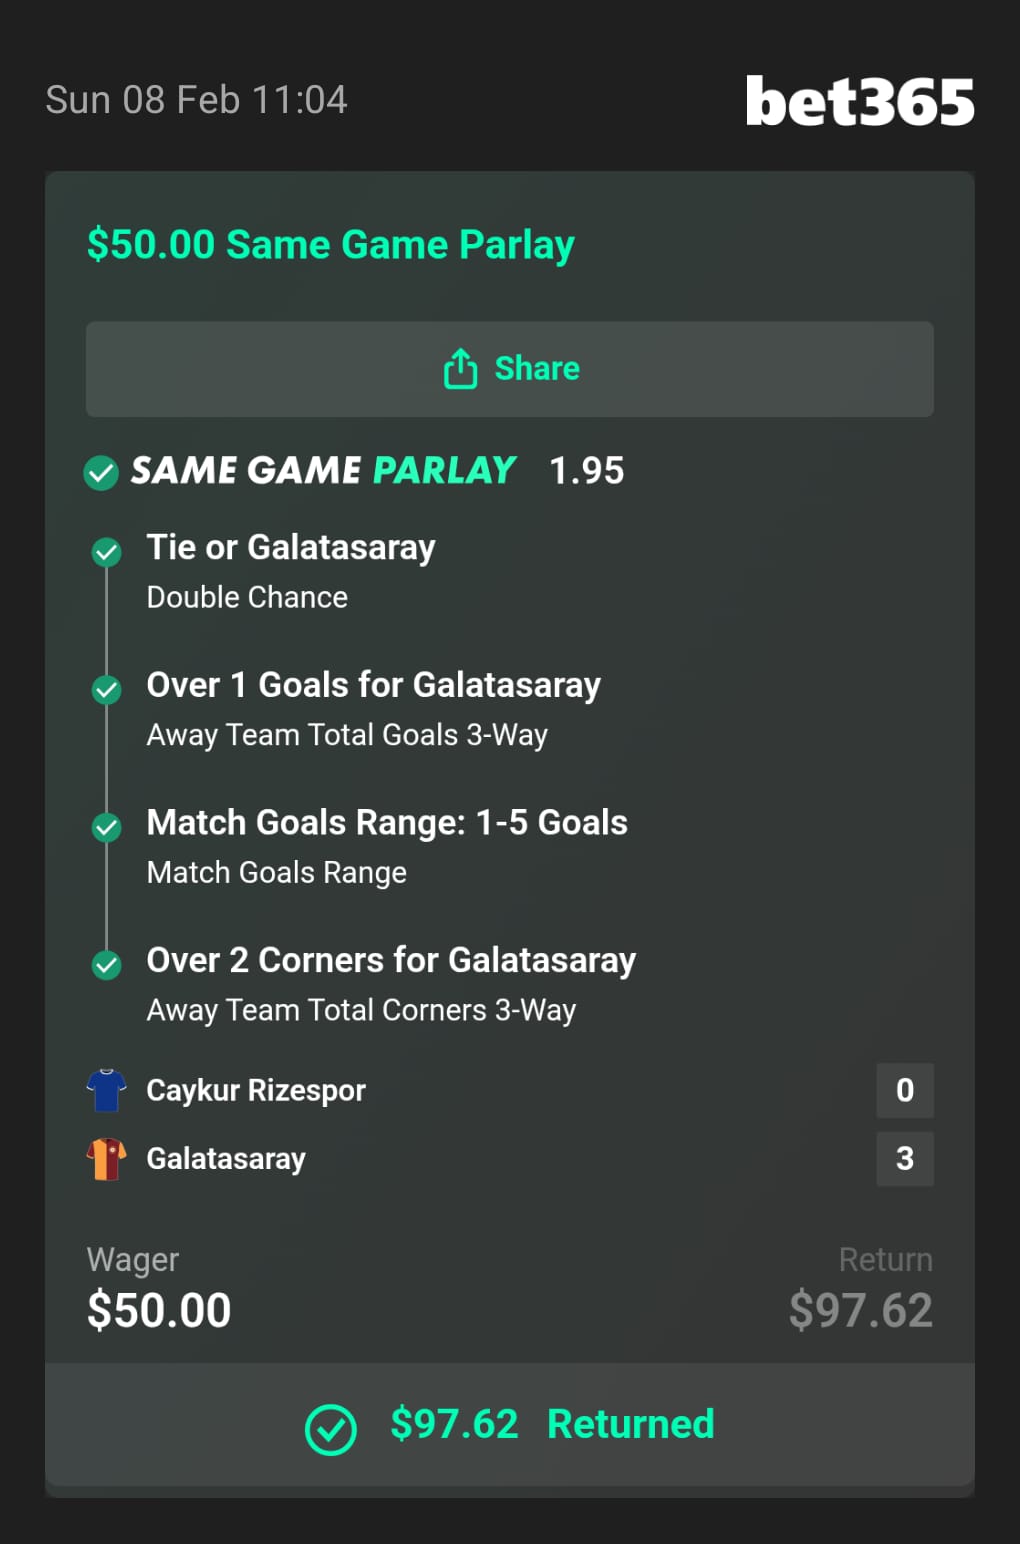This screenshot has width=1020, height=1544.
Task: Click the Galatasaray score box showing 3
Action: pos(905,1159)
